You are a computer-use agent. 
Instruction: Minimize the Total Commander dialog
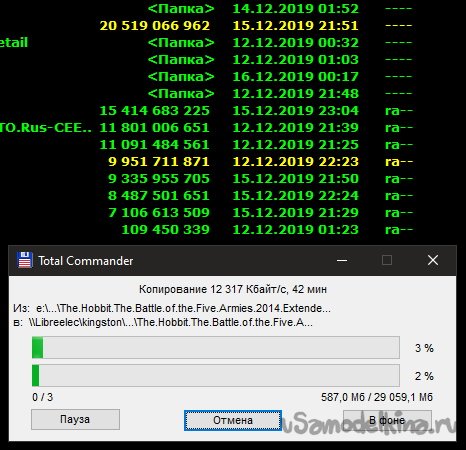(x=342, y=260)
